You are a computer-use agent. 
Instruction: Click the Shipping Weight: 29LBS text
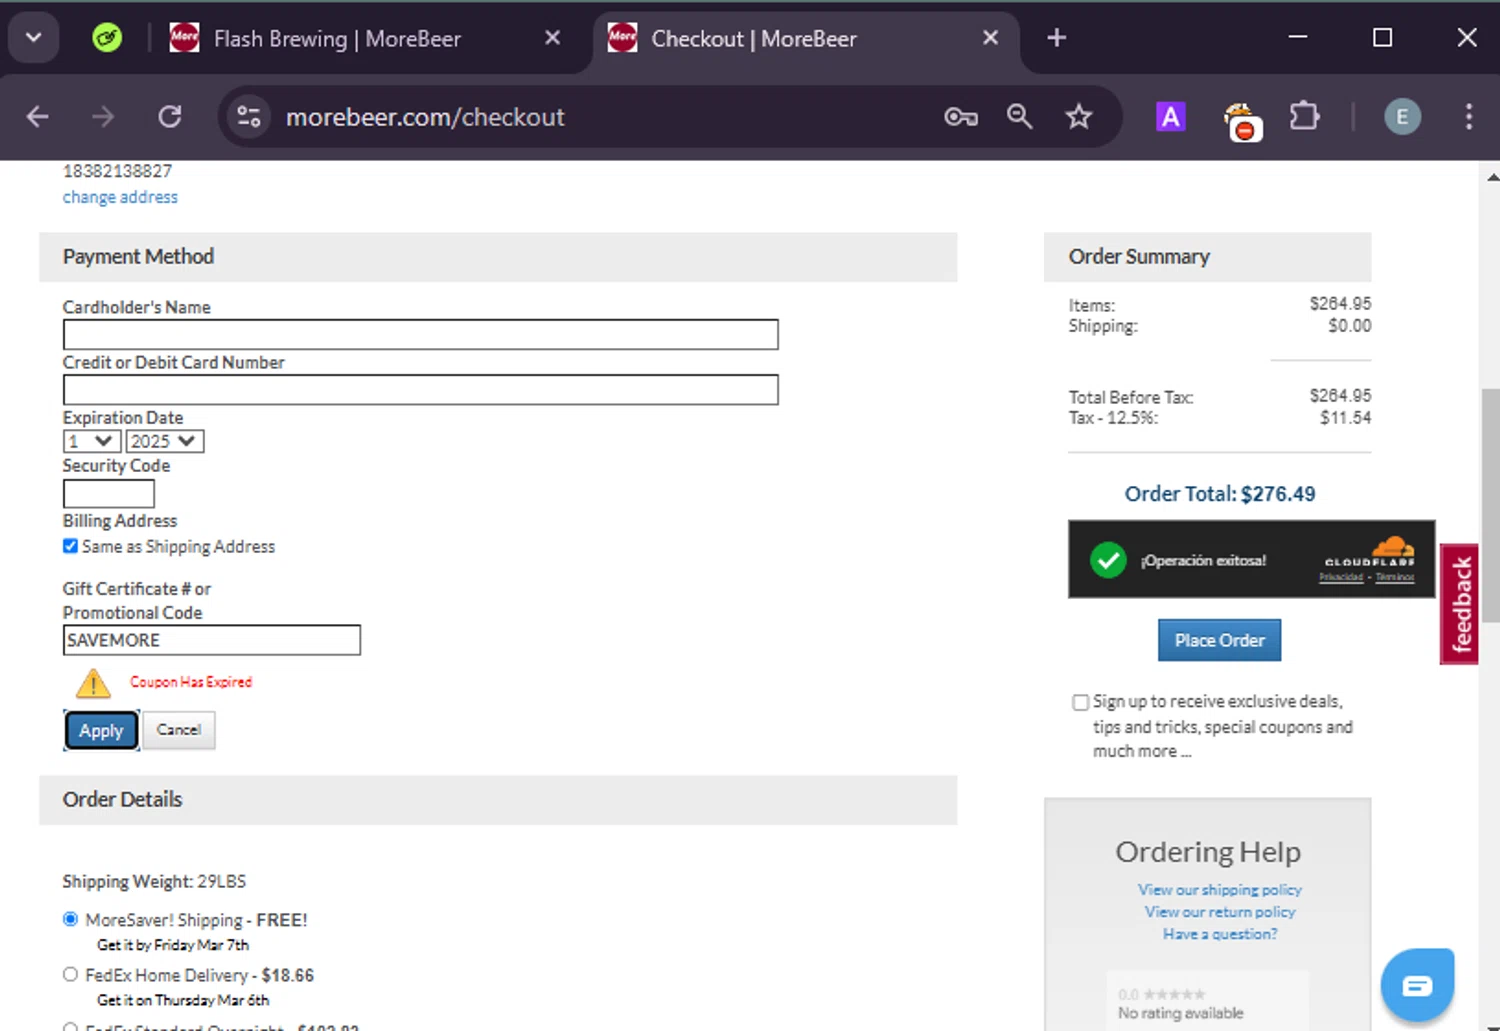point(154,881)
